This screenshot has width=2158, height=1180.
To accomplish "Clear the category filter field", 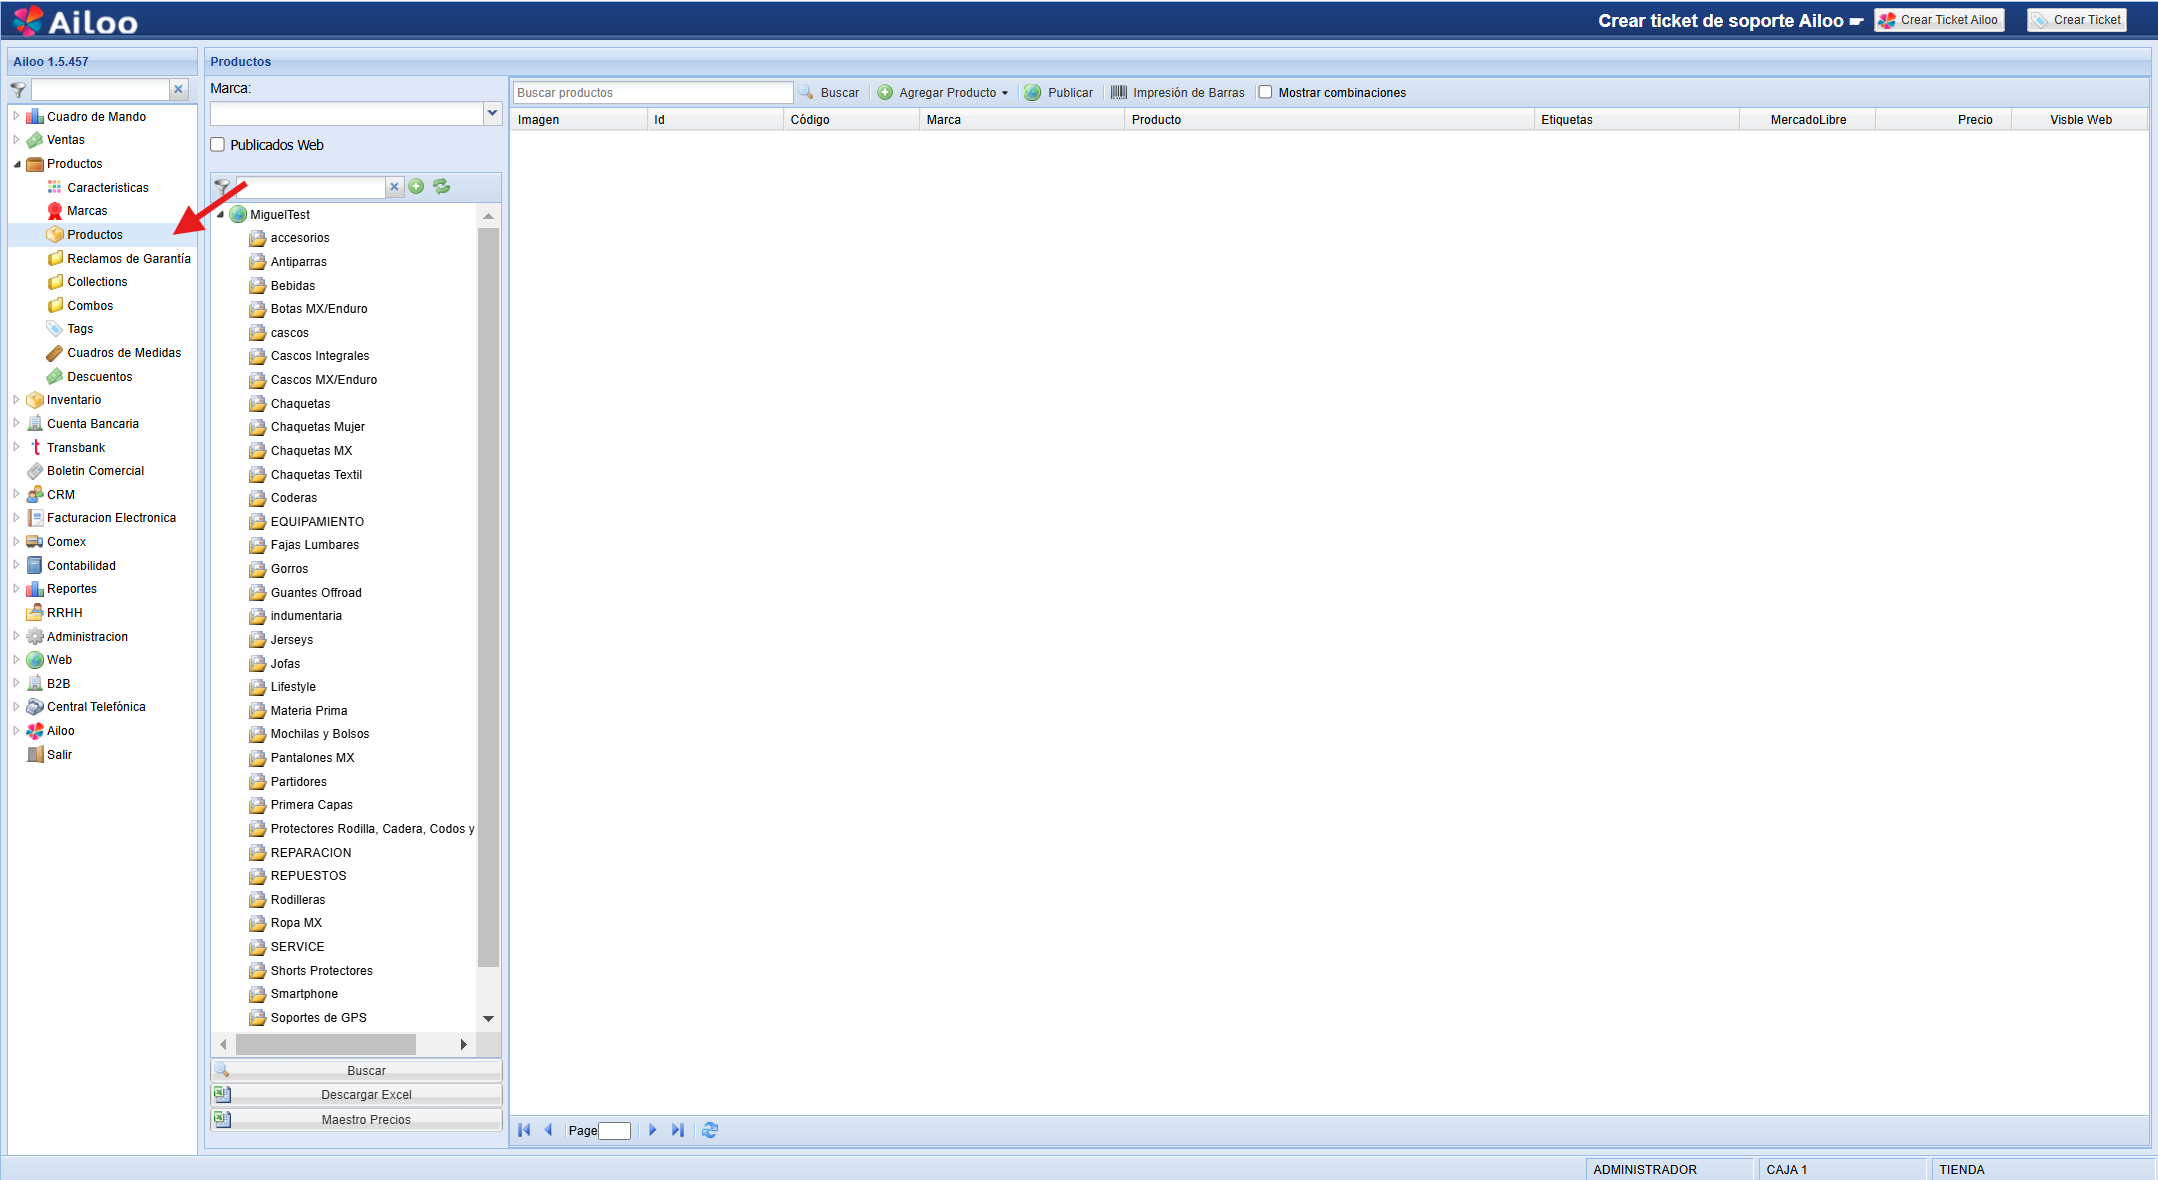I will click(395, 187).
